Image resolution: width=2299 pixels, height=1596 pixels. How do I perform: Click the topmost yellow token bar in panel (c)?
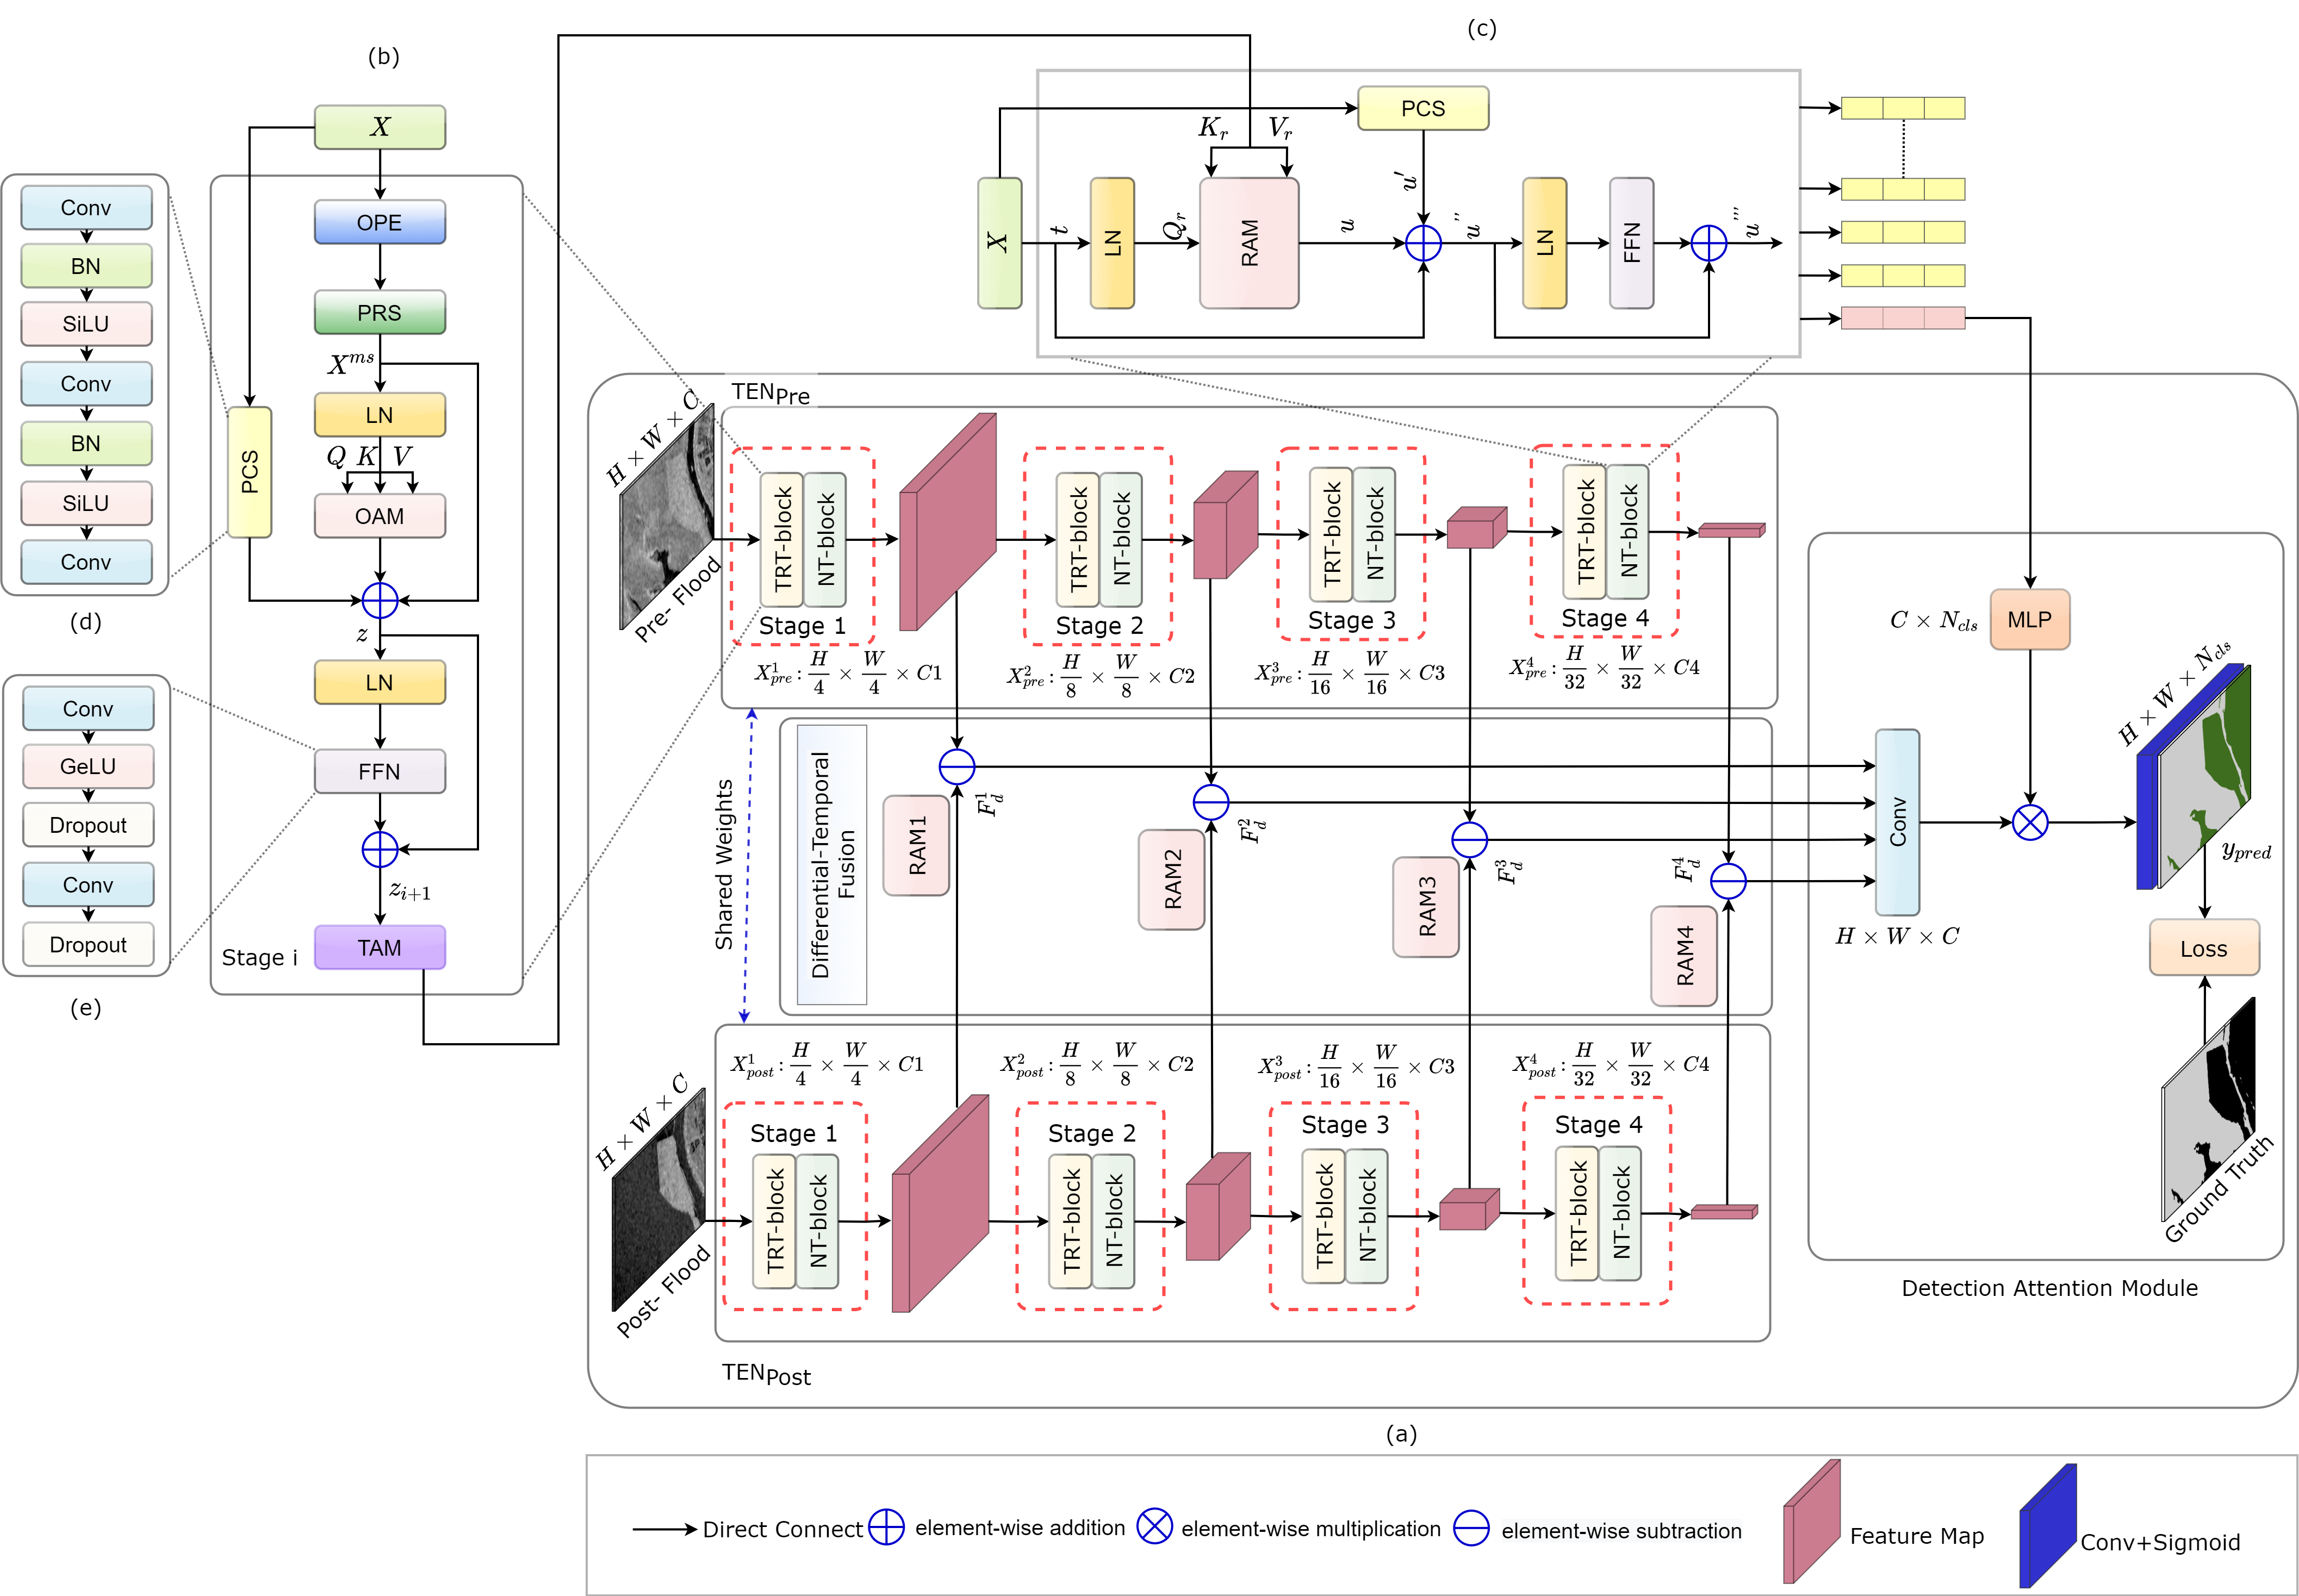pos(1903,108)
